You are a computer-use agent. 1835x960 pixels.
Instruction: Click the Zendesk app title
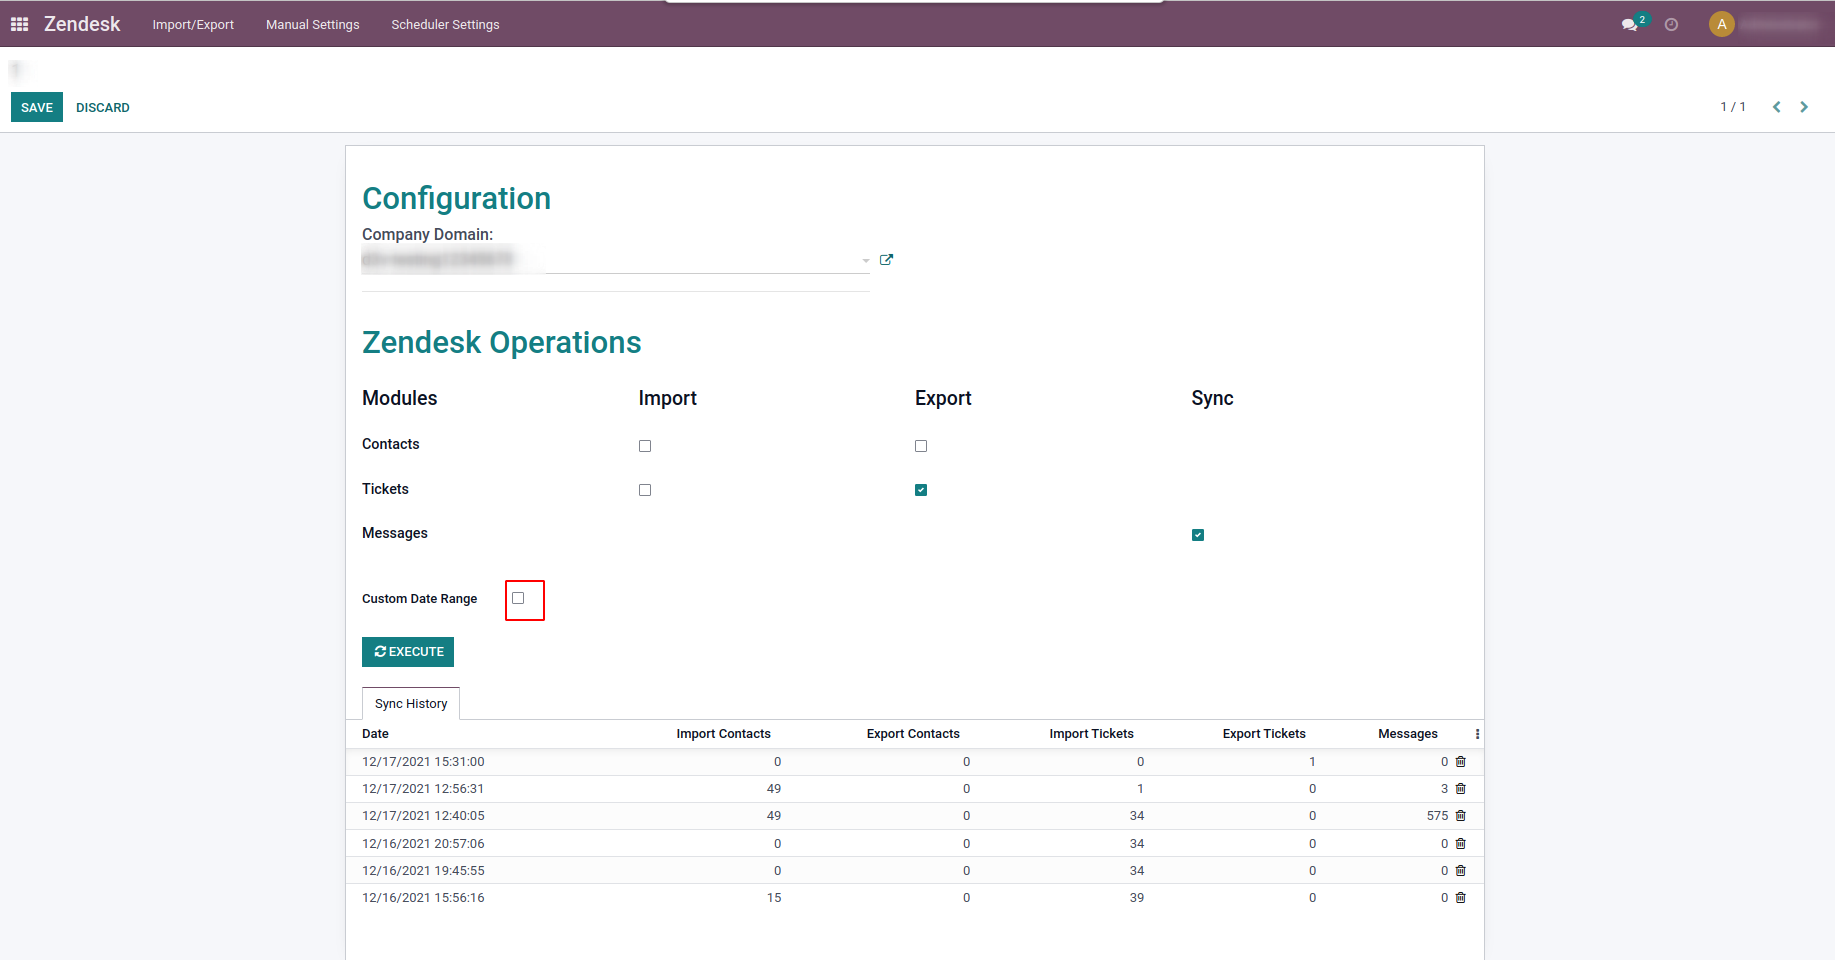(82, 24)
